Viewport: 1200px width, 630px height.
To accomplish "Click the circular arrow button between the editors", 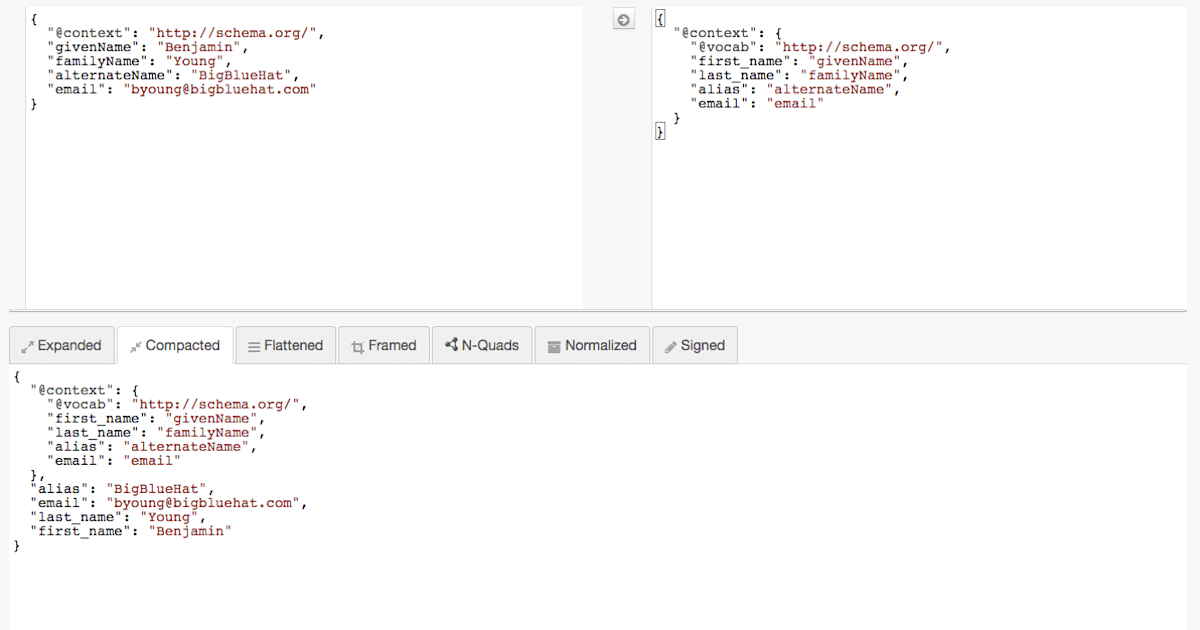I will tap(623, 18).
